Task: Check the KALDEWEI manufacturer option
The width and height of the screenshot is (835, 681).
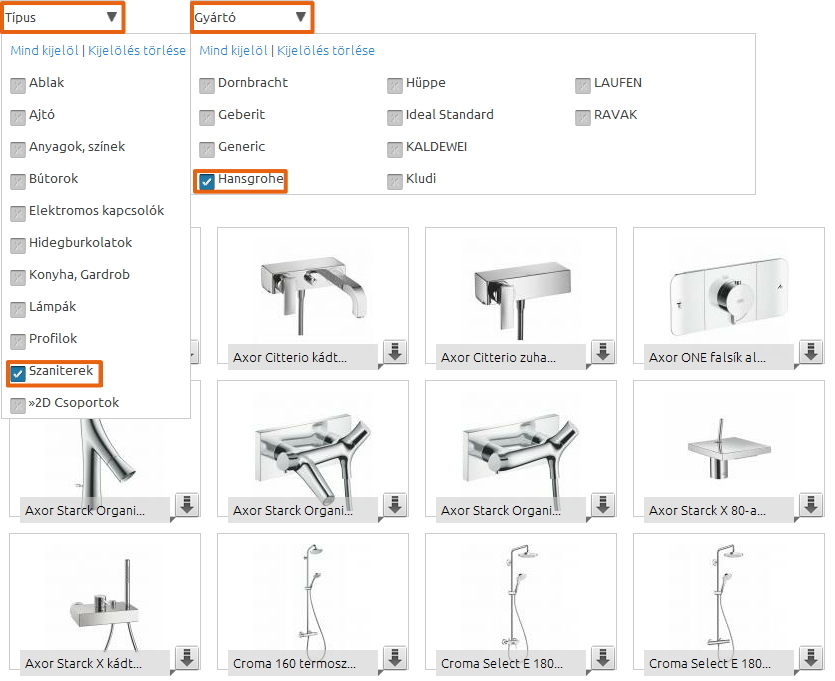Action: point(395,148)
